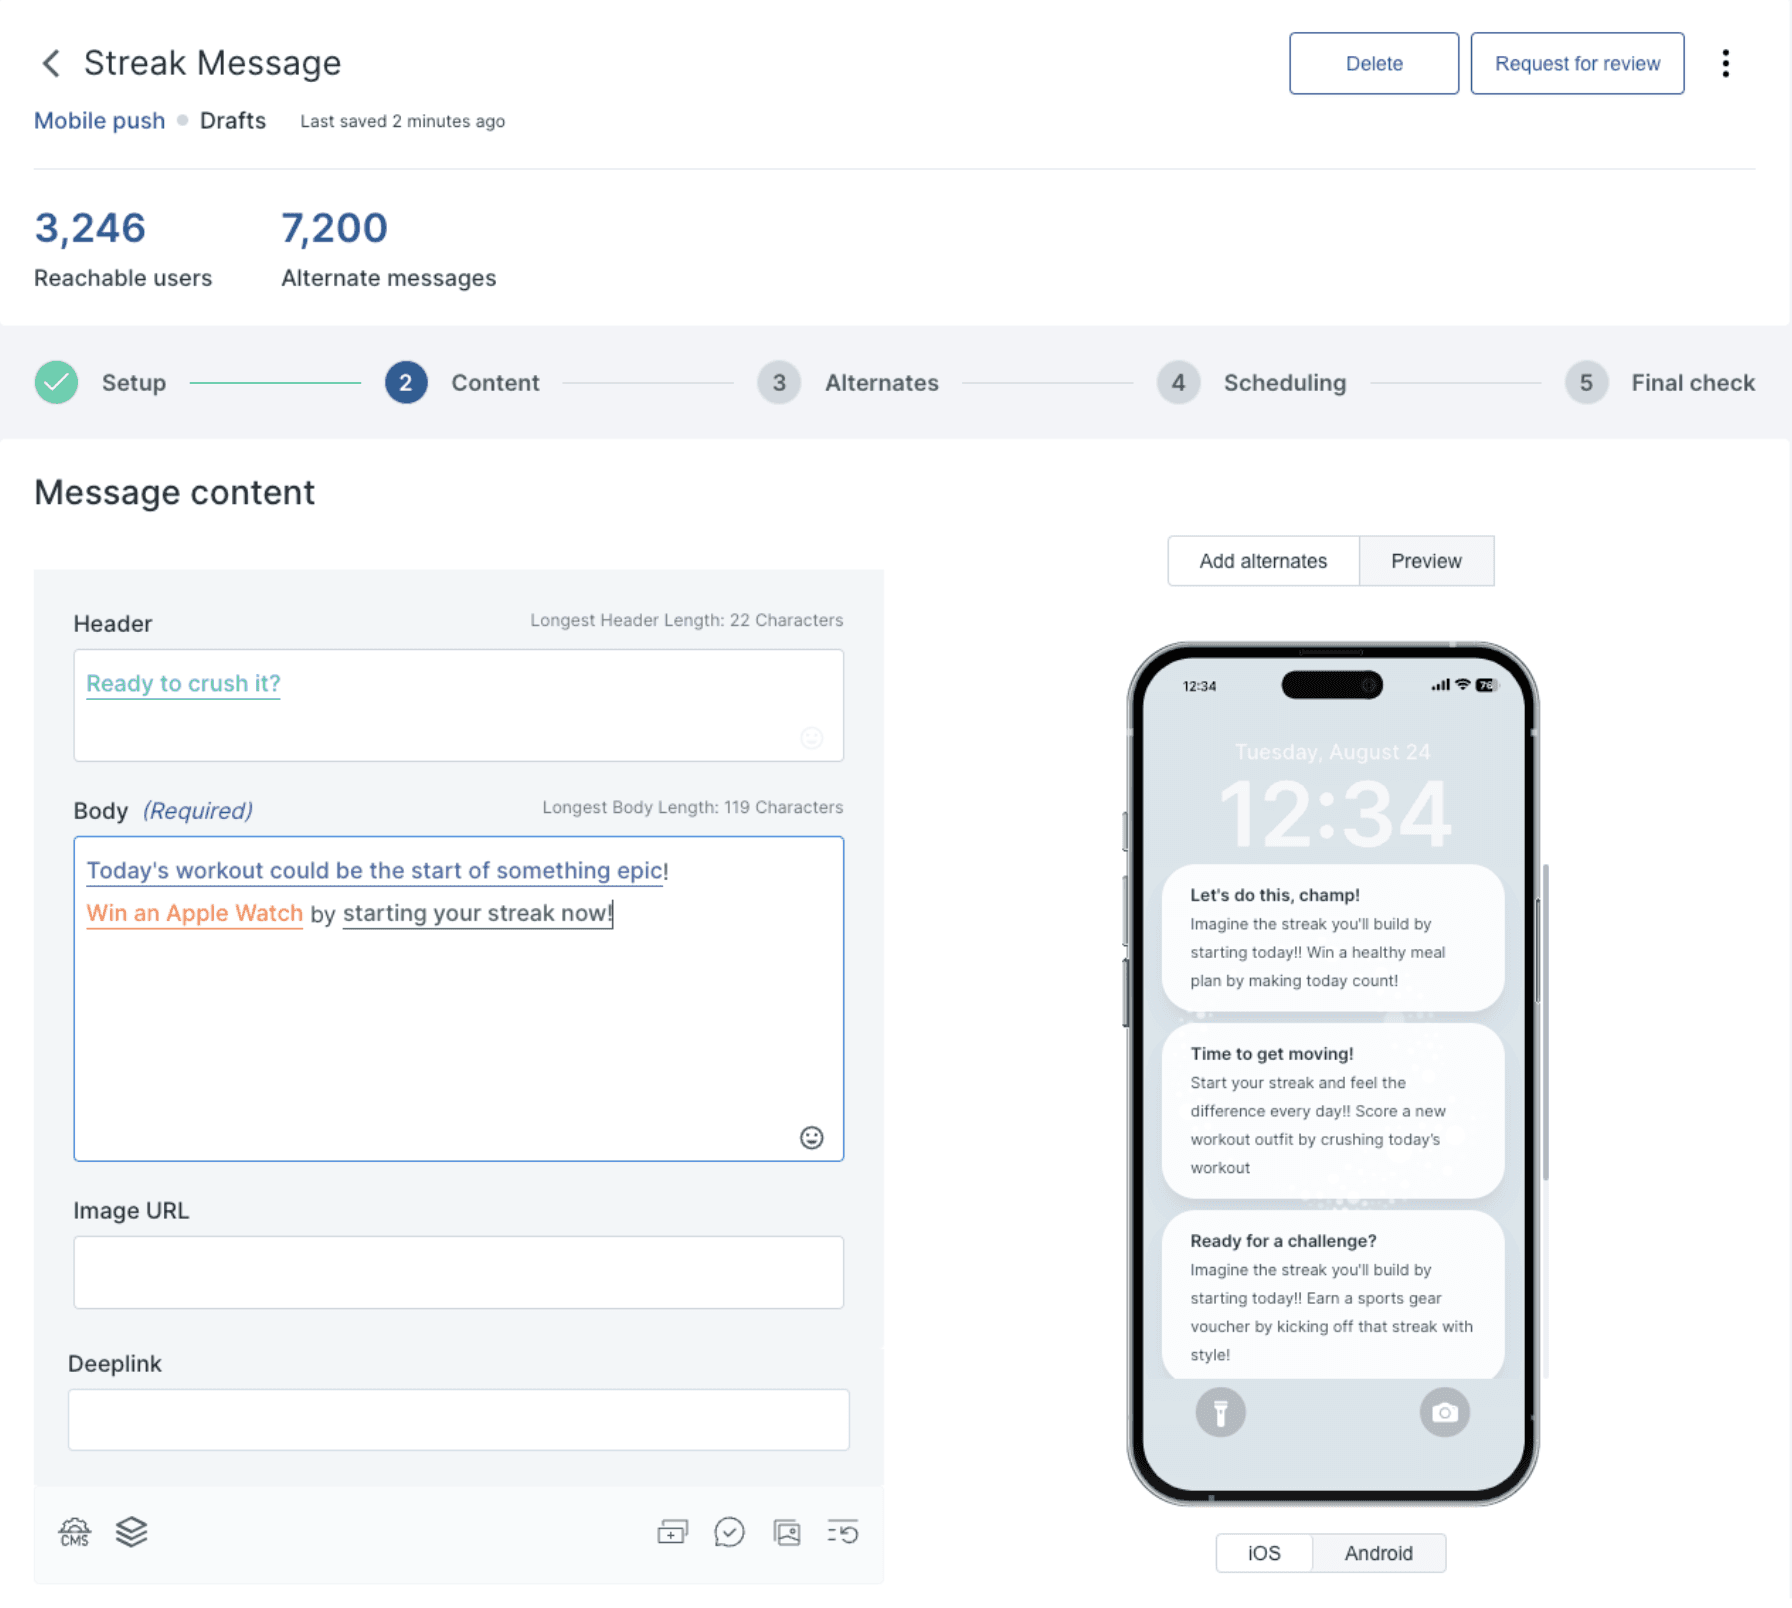Open the CMS cloud icon in bottom toolbar
This screenshot has height=1608, width=1792.
[75, 1532]
